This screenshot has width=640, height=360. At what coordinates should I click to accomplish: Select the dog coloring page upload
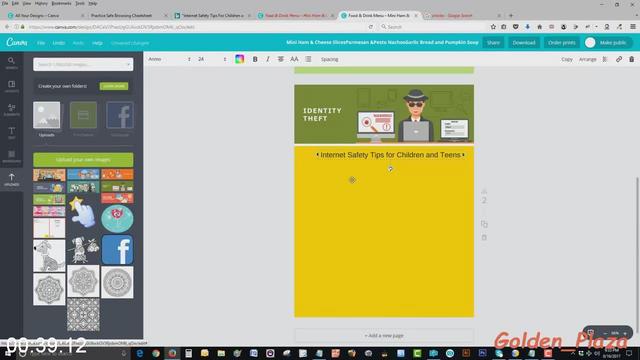pos(49,256)
